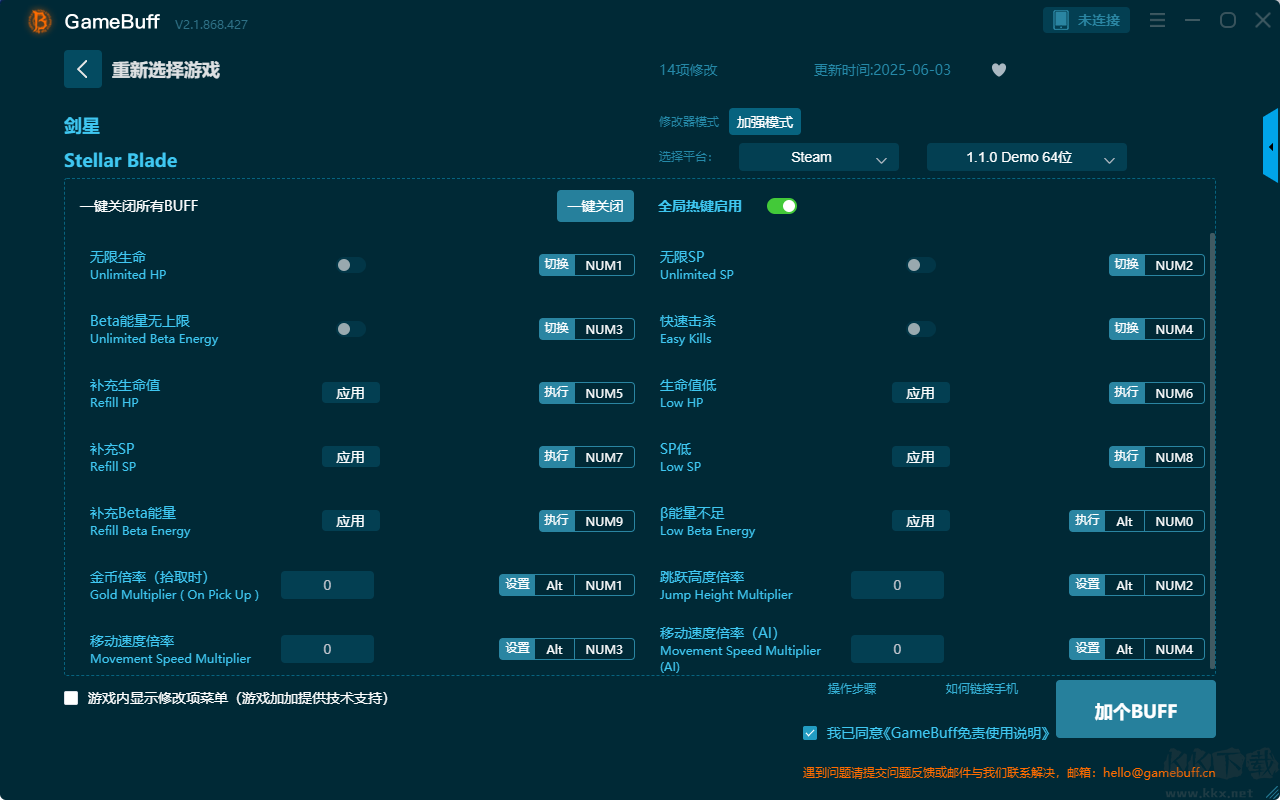The image size is (1280, 800).
Task: Enable the Easy Kills toggle
Action: click(x=921, y=329)
